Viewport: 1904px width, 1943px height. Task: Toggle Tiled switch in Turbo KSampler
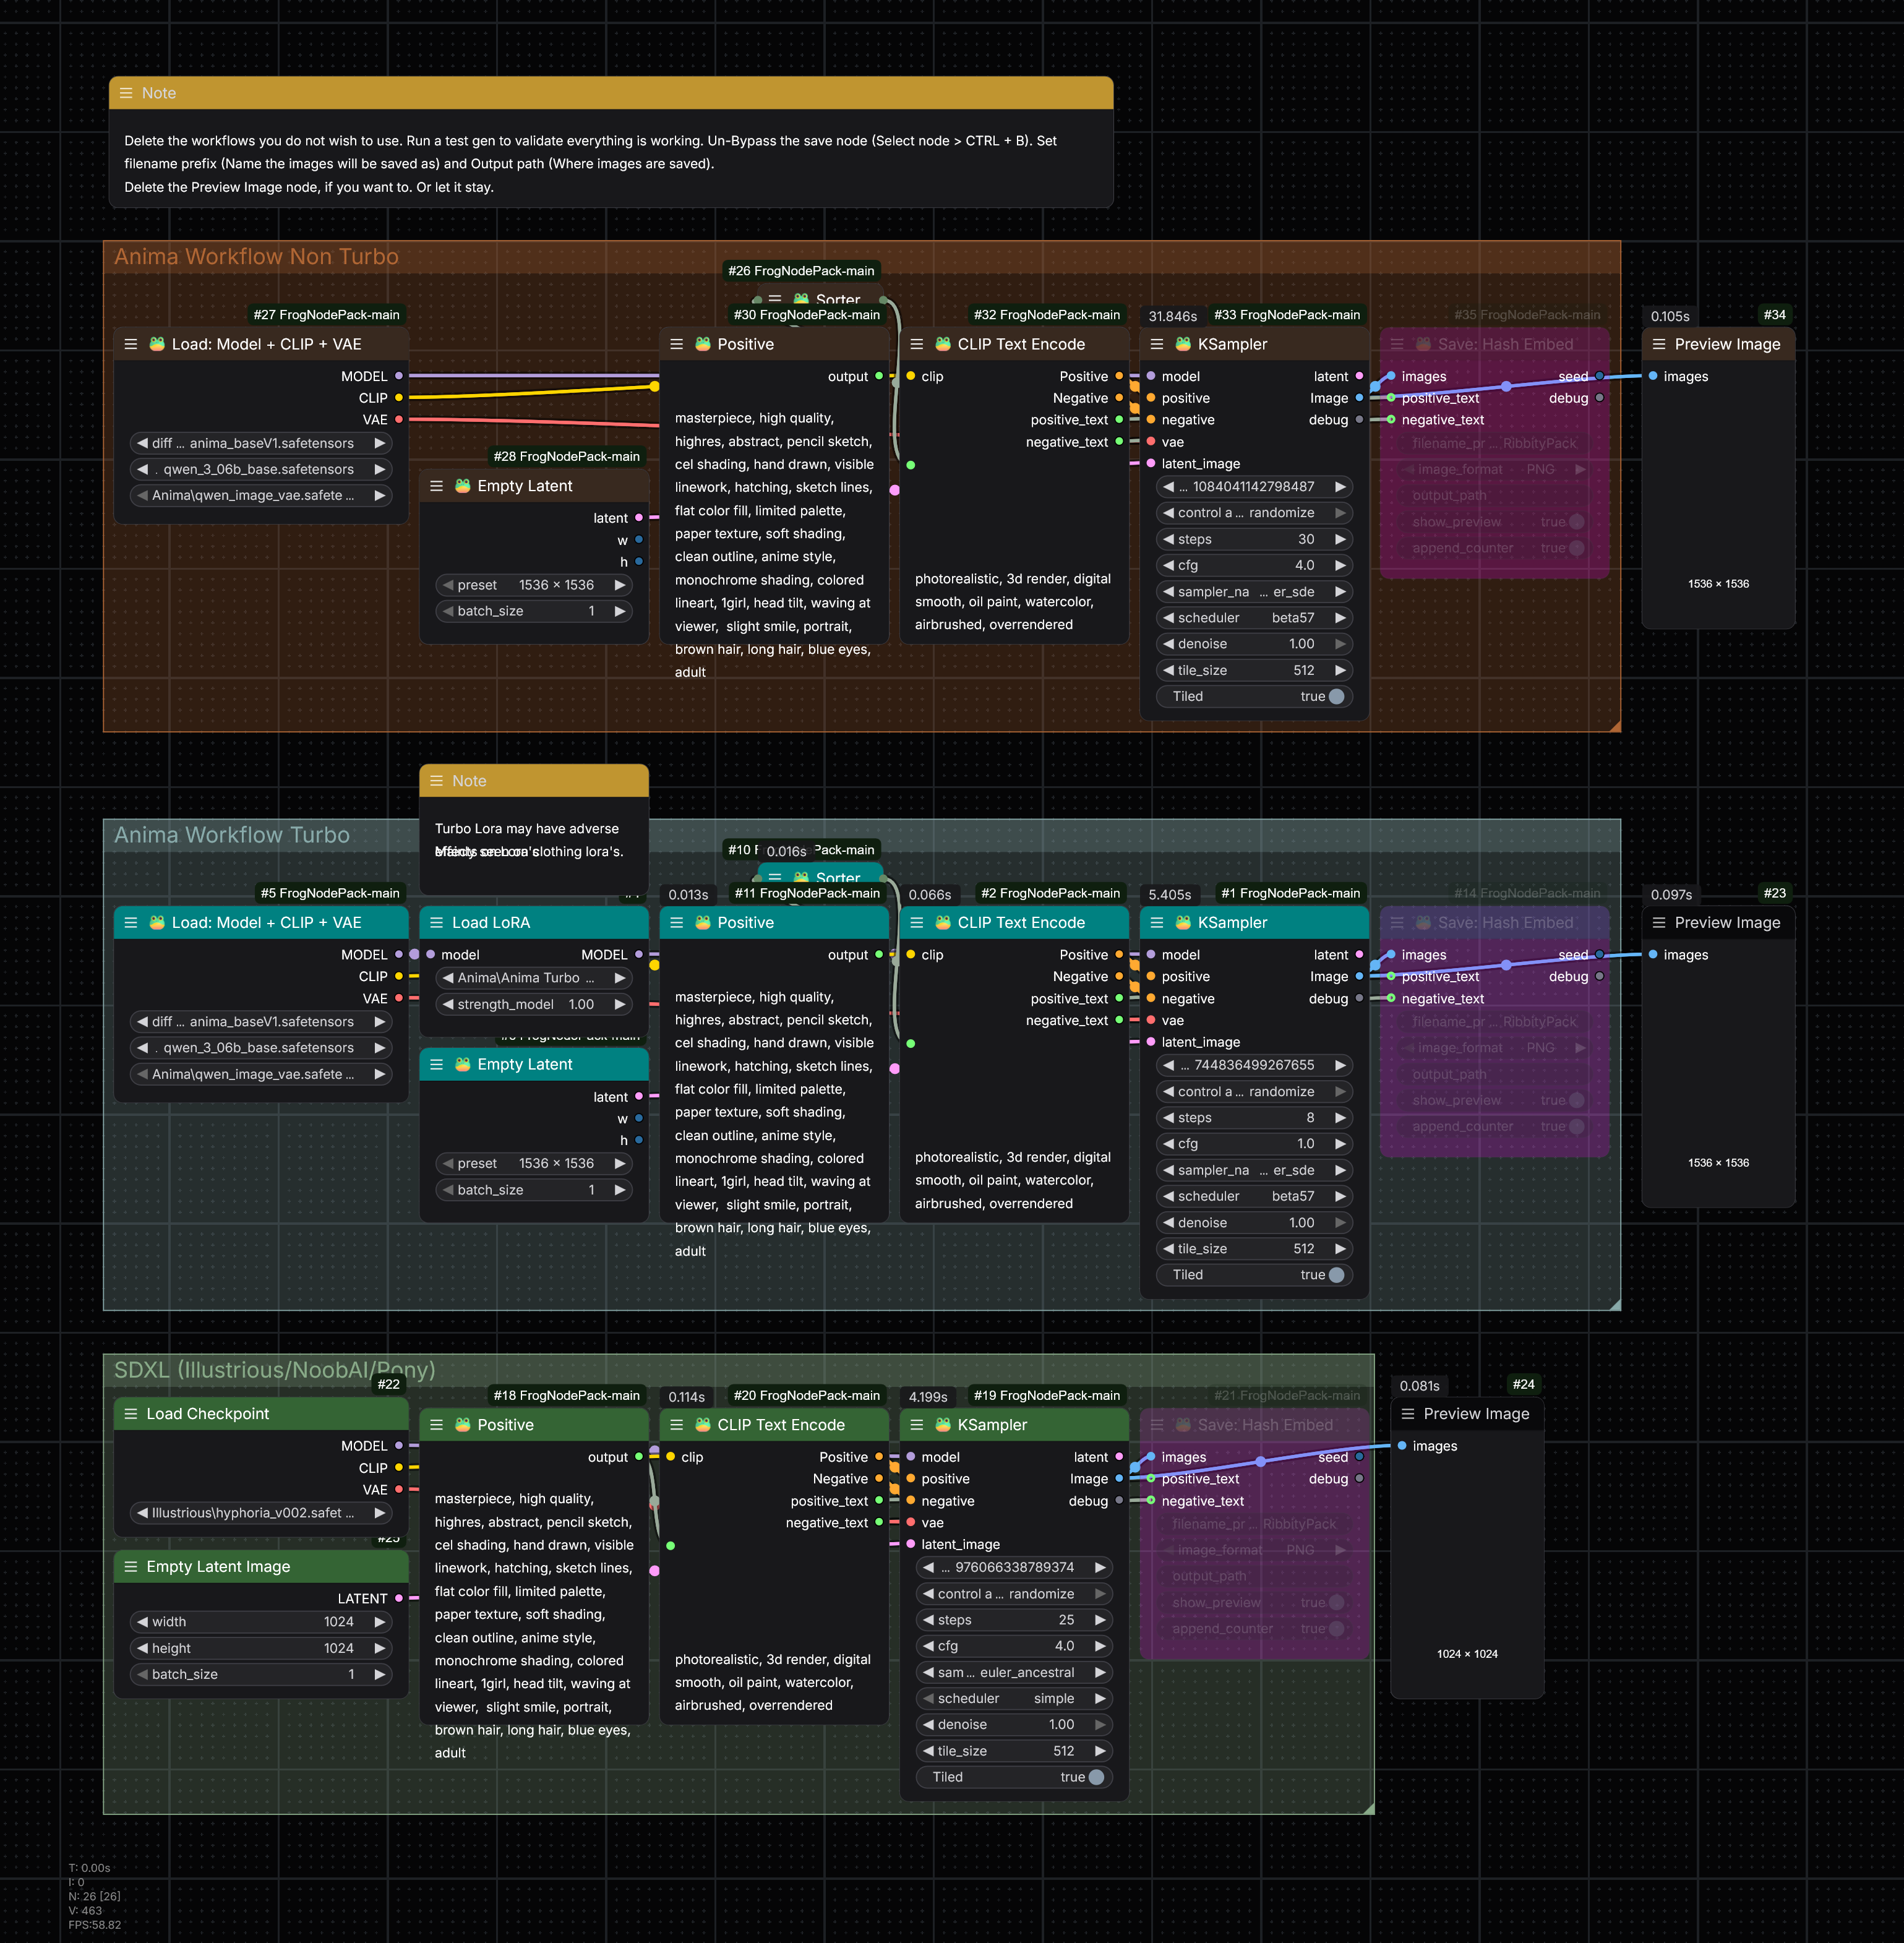point(1336,1275)
